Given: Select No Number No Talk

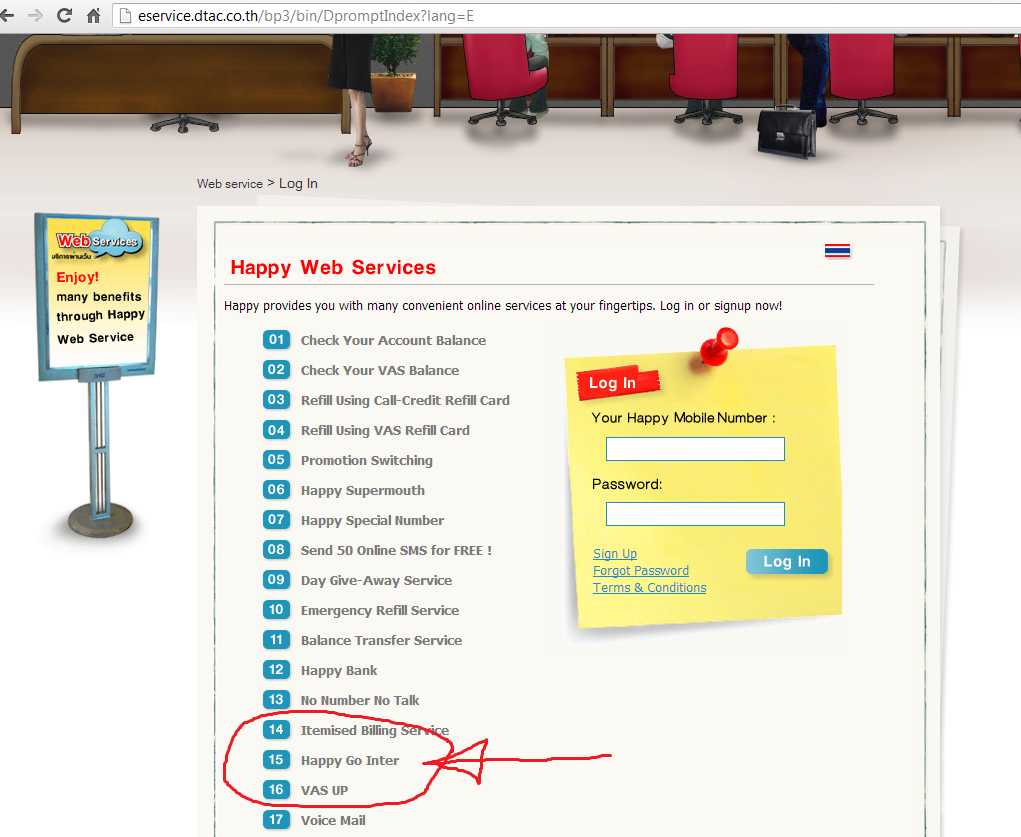Looking at the screenshot, I should click(x=360, y=700).
